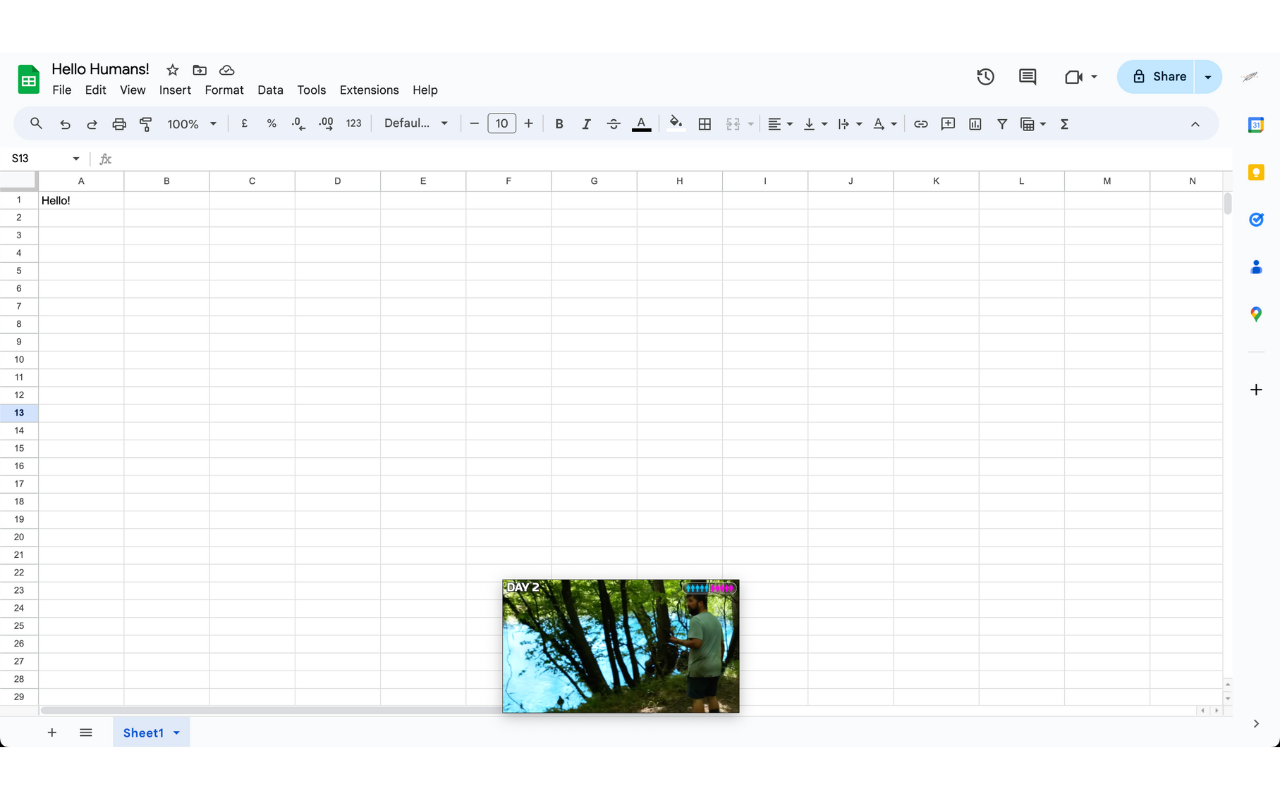The height and width of the screenshot is (800, 1280).
Task: Open Google Calendar side panel
Action: point(1256,125)
